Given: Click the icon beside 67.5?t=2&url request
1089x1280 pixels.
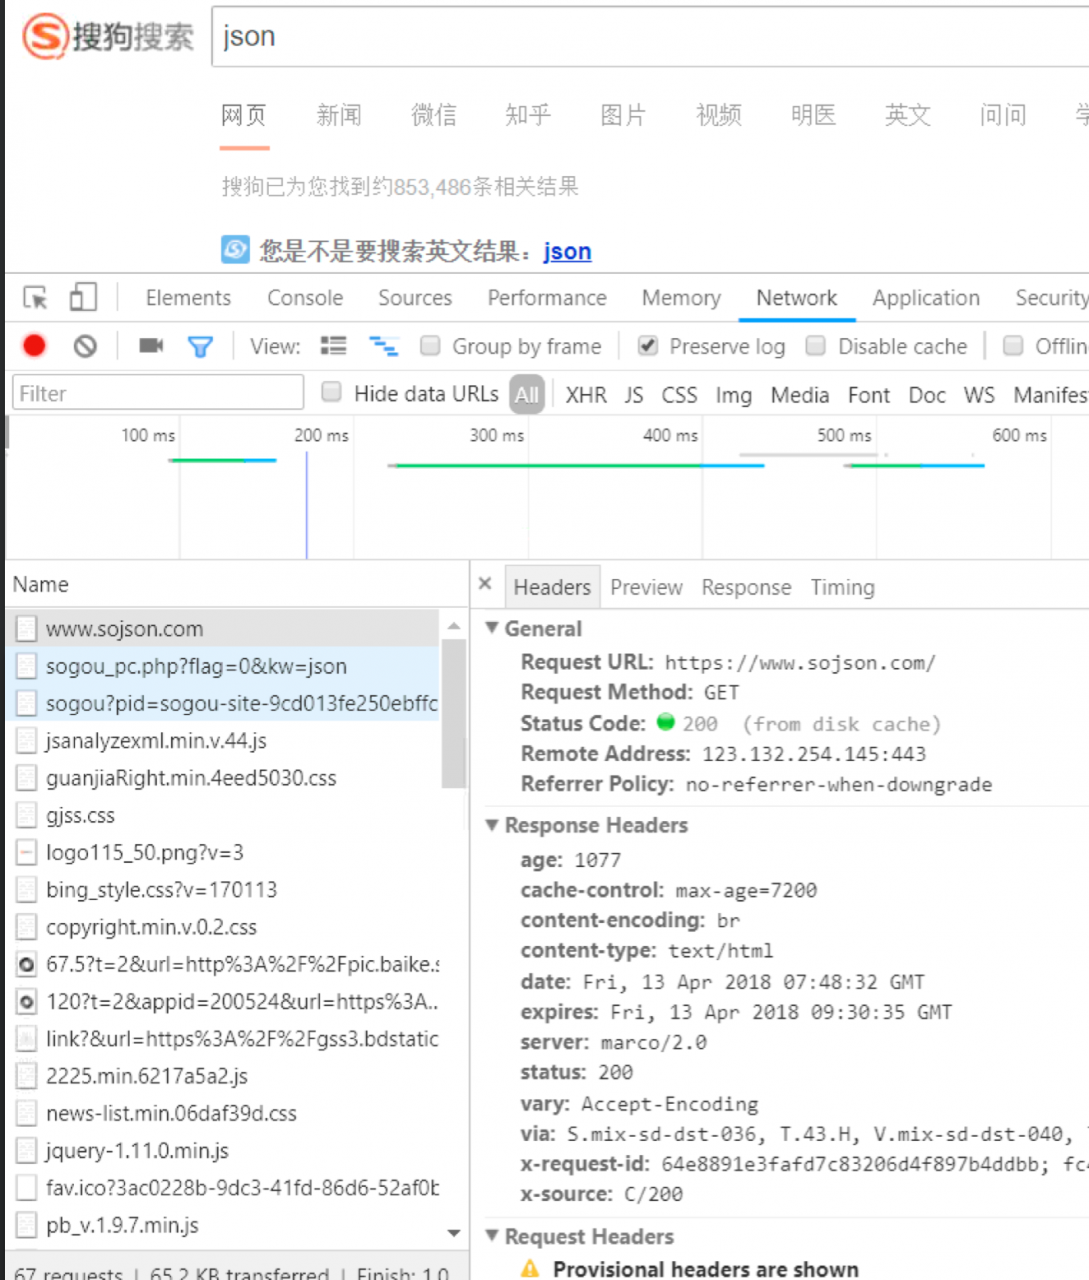Looking at the screenshot, I should (x=27, y=965).
